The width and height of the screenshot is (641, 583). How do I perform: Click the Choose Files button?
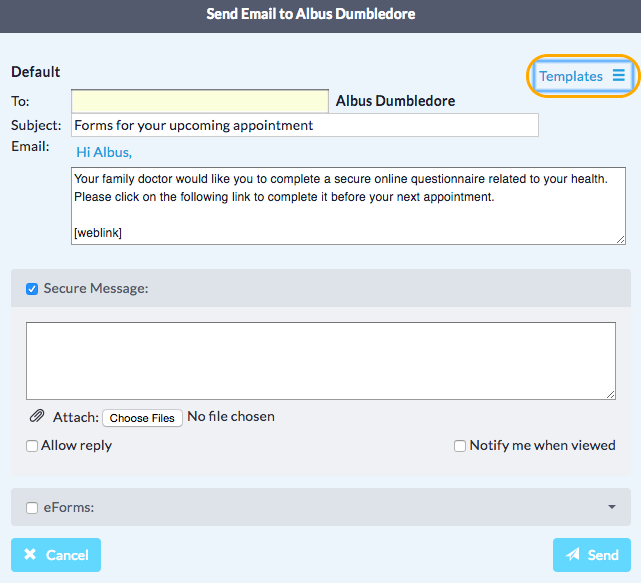142,418
